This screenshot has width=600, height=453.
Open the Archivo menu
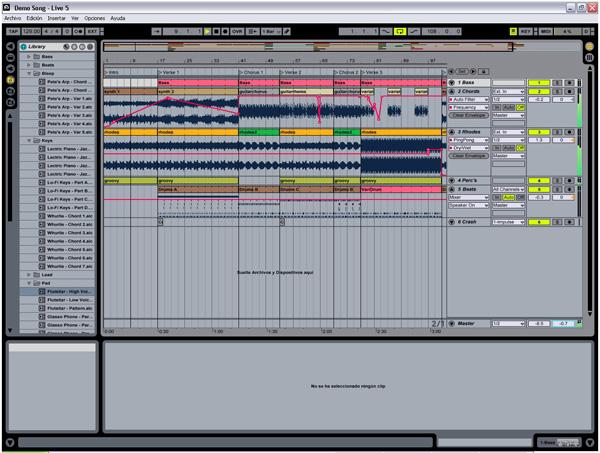(13, 18)
